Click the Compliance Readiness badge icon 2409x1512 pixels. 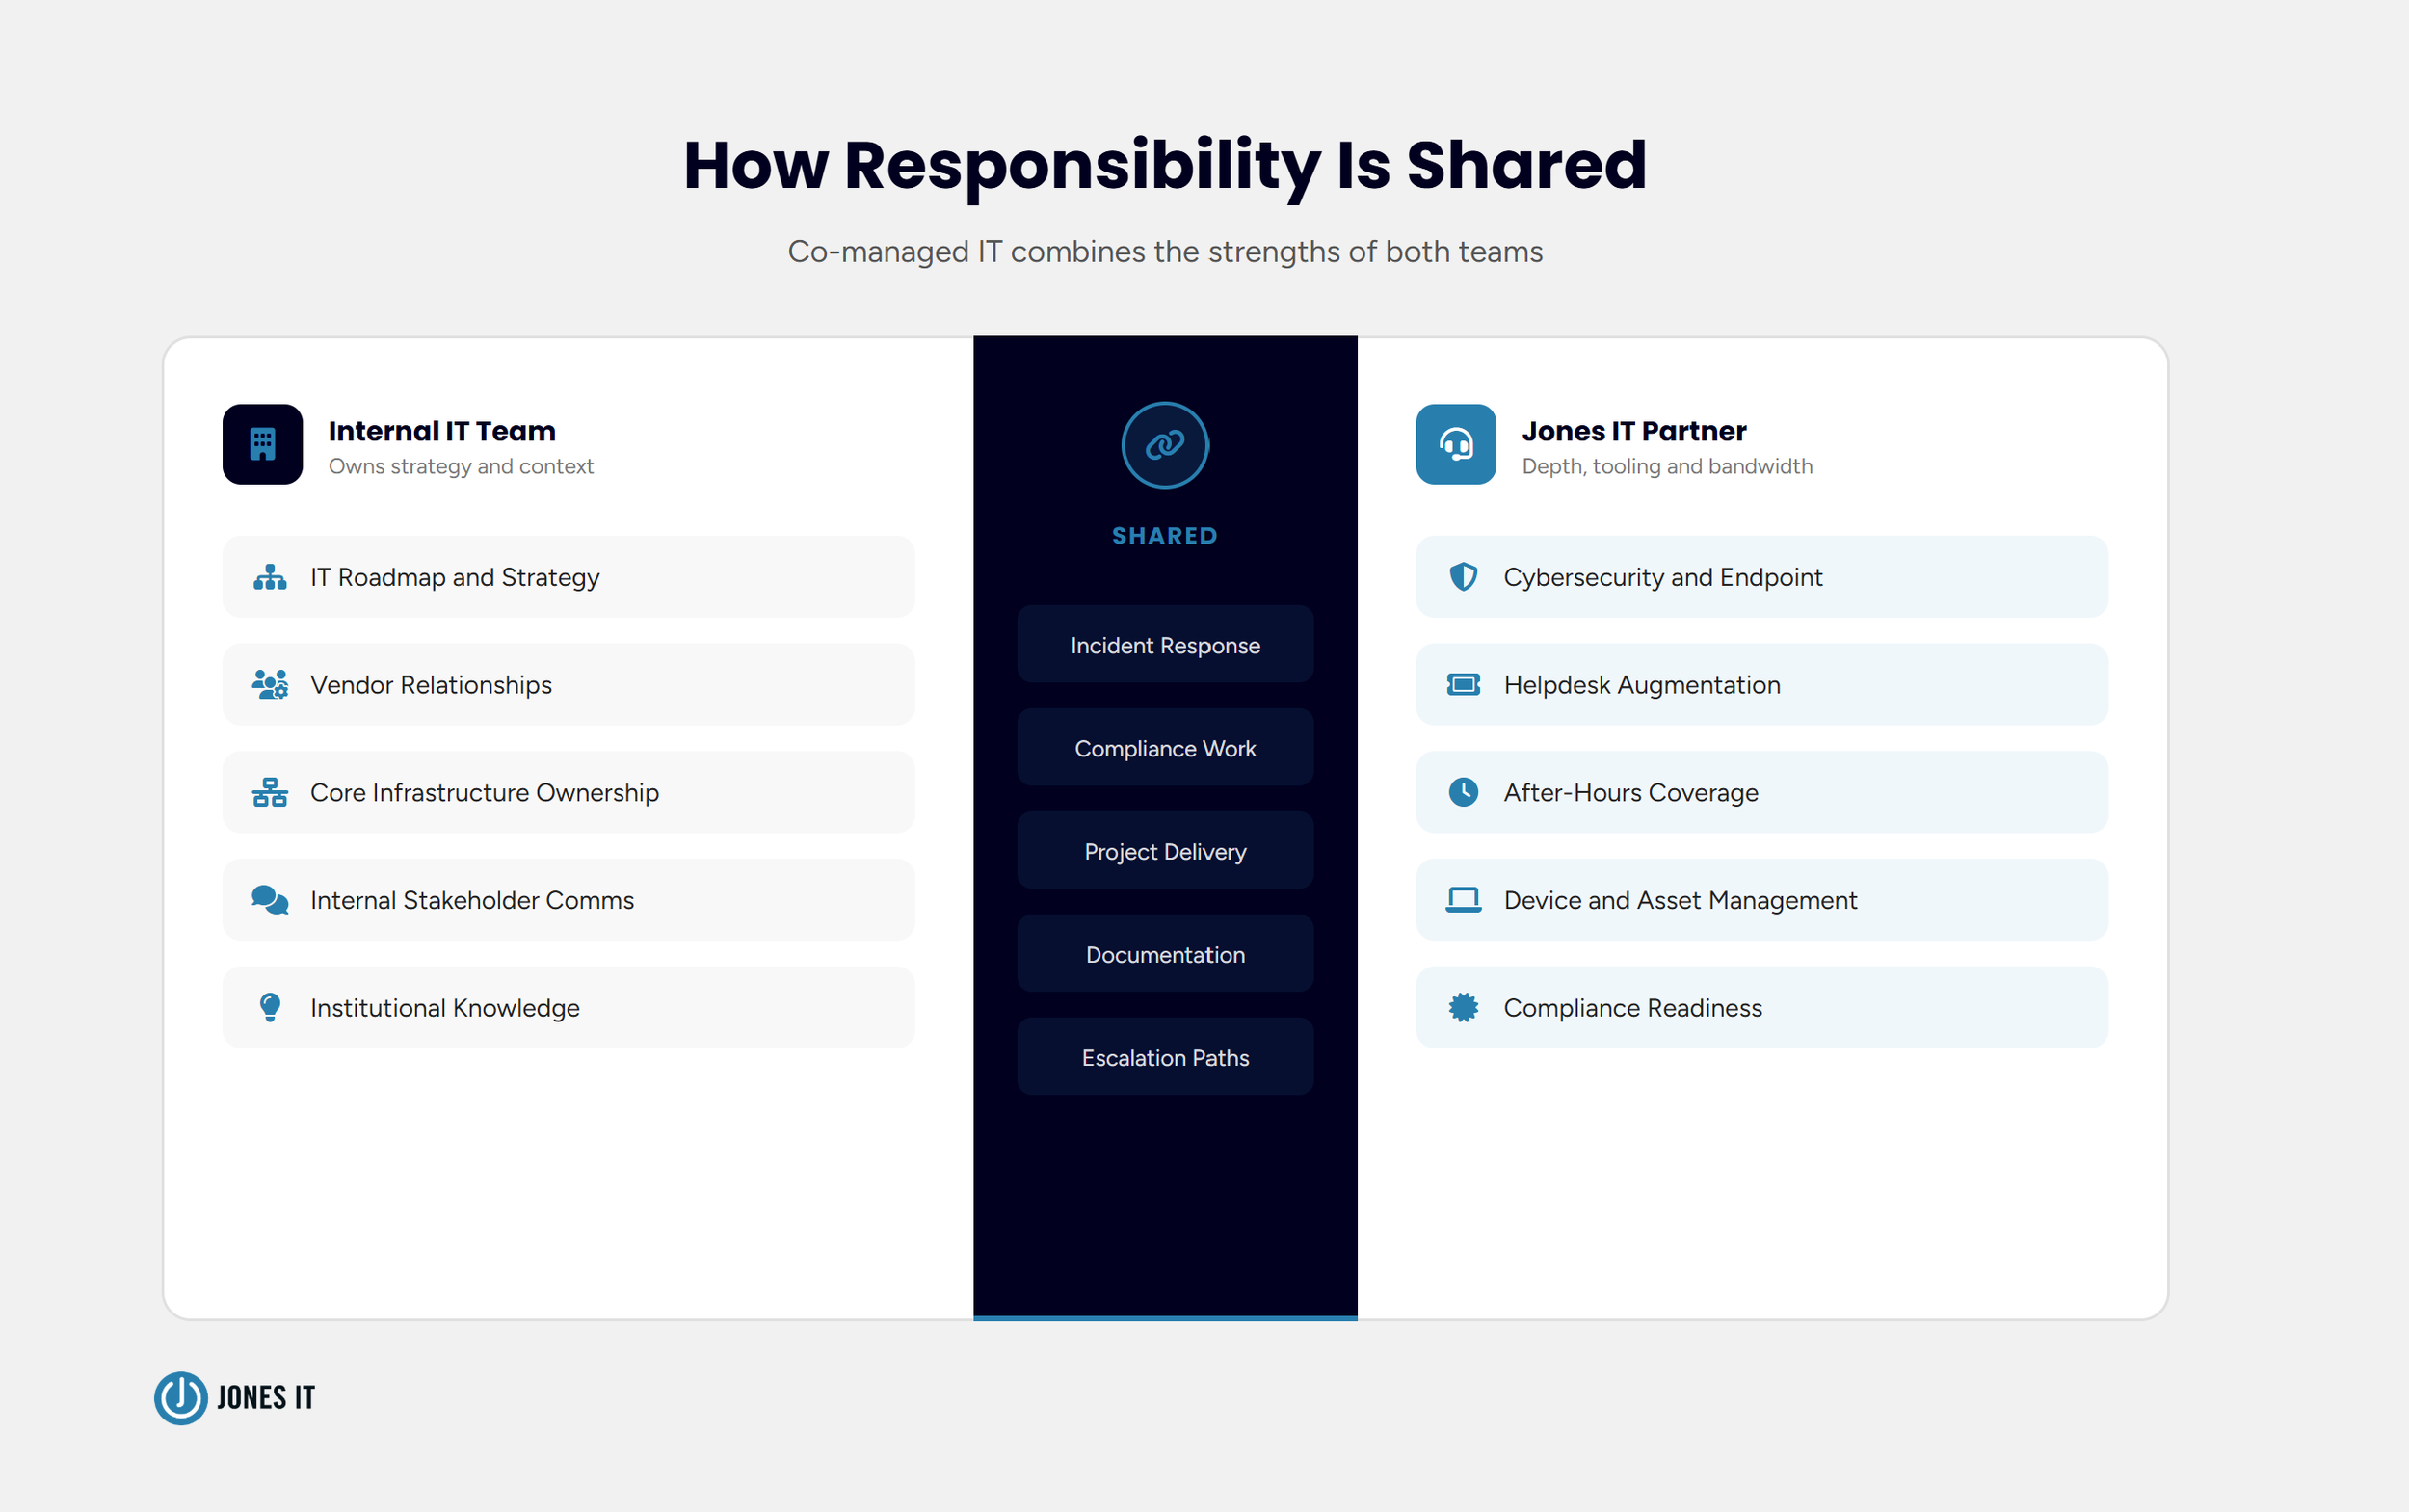coord(1463,1007)
